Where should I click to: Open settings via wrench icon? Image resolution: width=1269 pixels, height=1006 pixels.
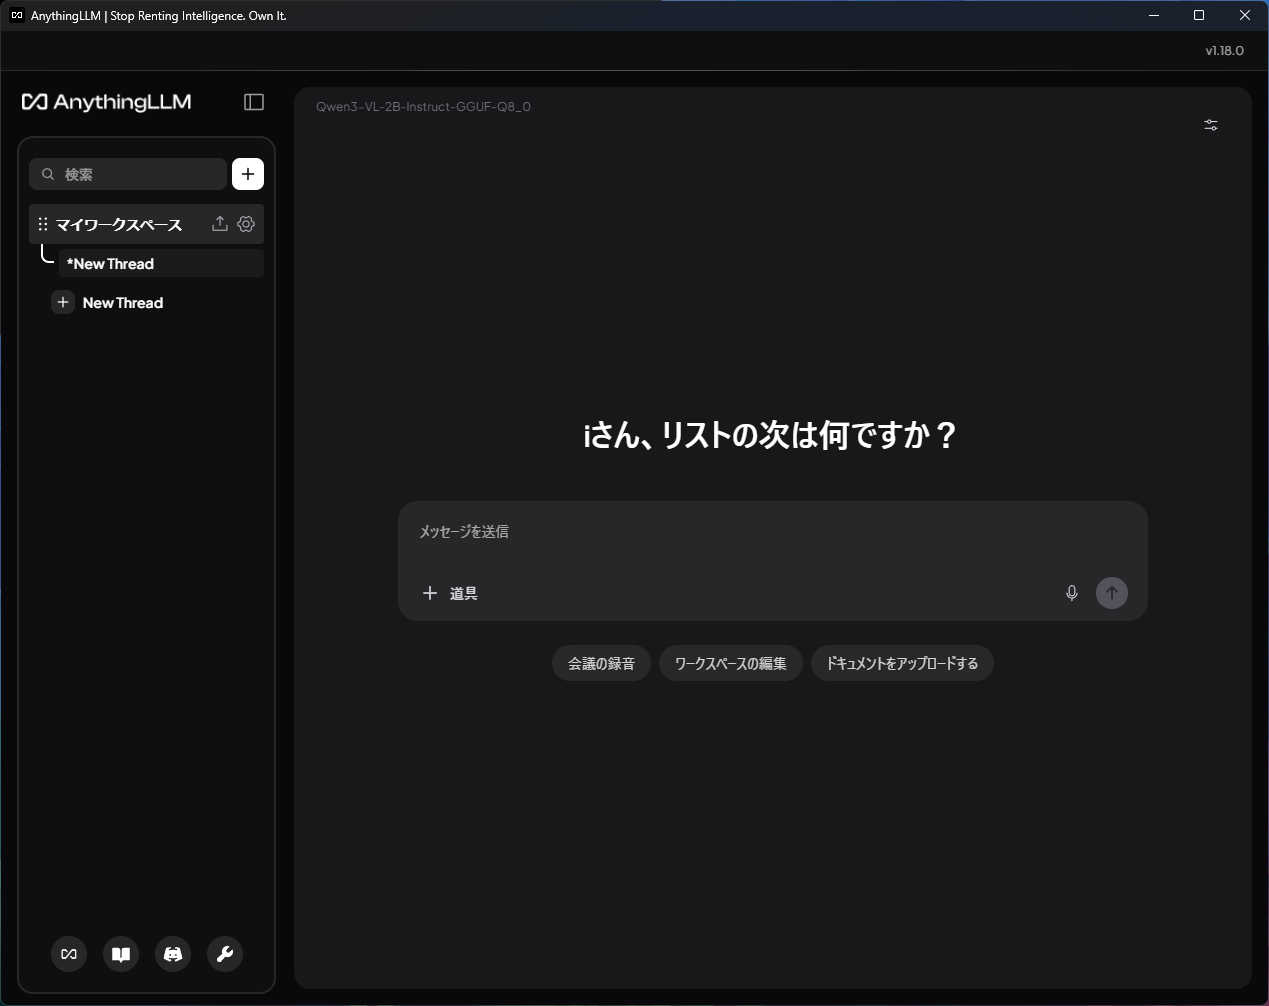225,954
